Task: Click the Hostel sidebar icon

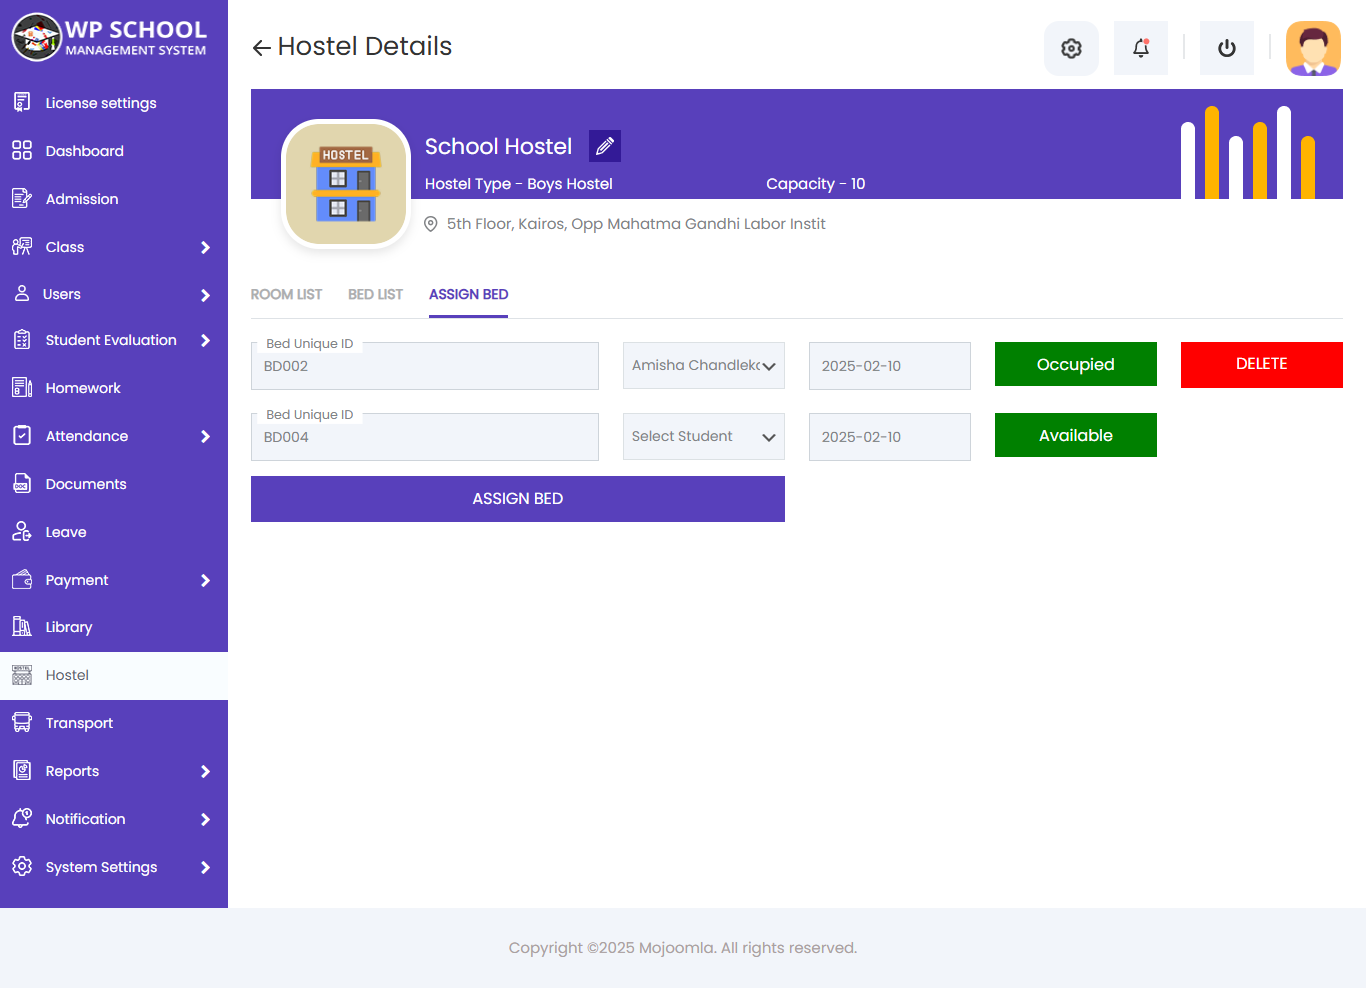Action: point(22,675)
